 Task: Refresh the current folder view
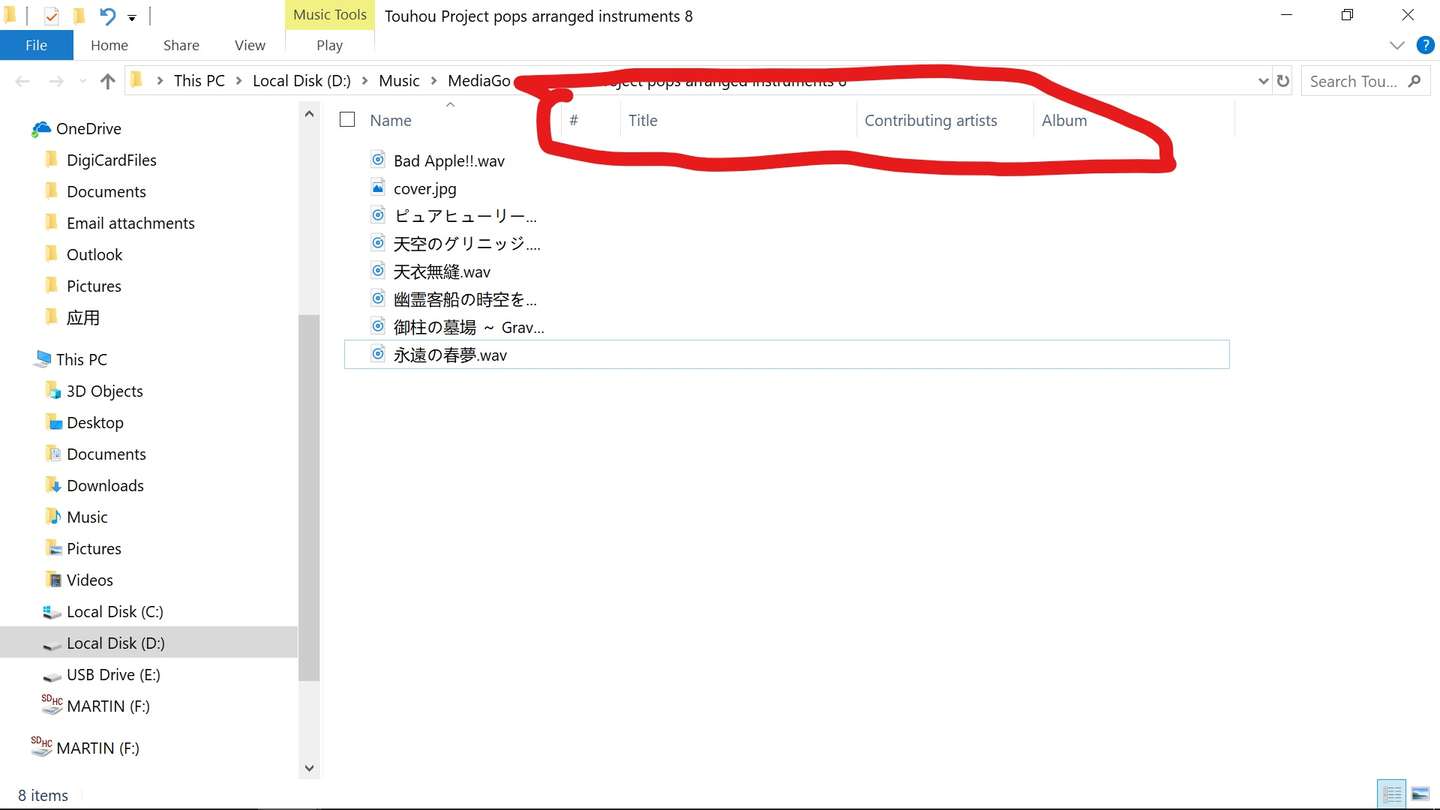(x=1283, y=81)
